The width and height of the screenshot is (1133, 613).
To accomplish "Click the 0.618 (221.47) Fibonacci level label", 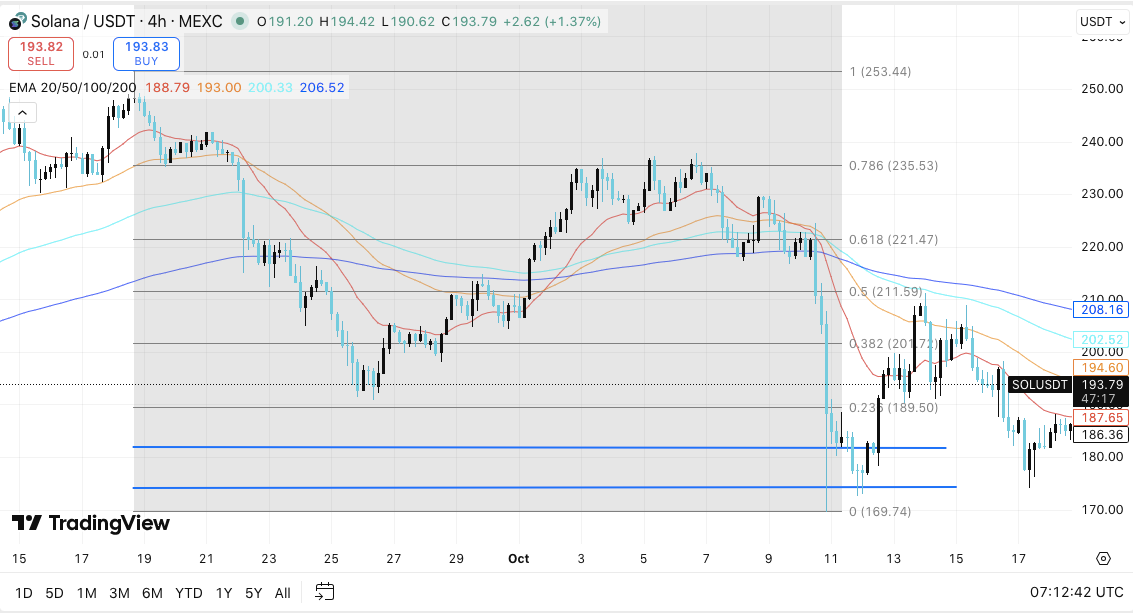I will coord(893,240).
